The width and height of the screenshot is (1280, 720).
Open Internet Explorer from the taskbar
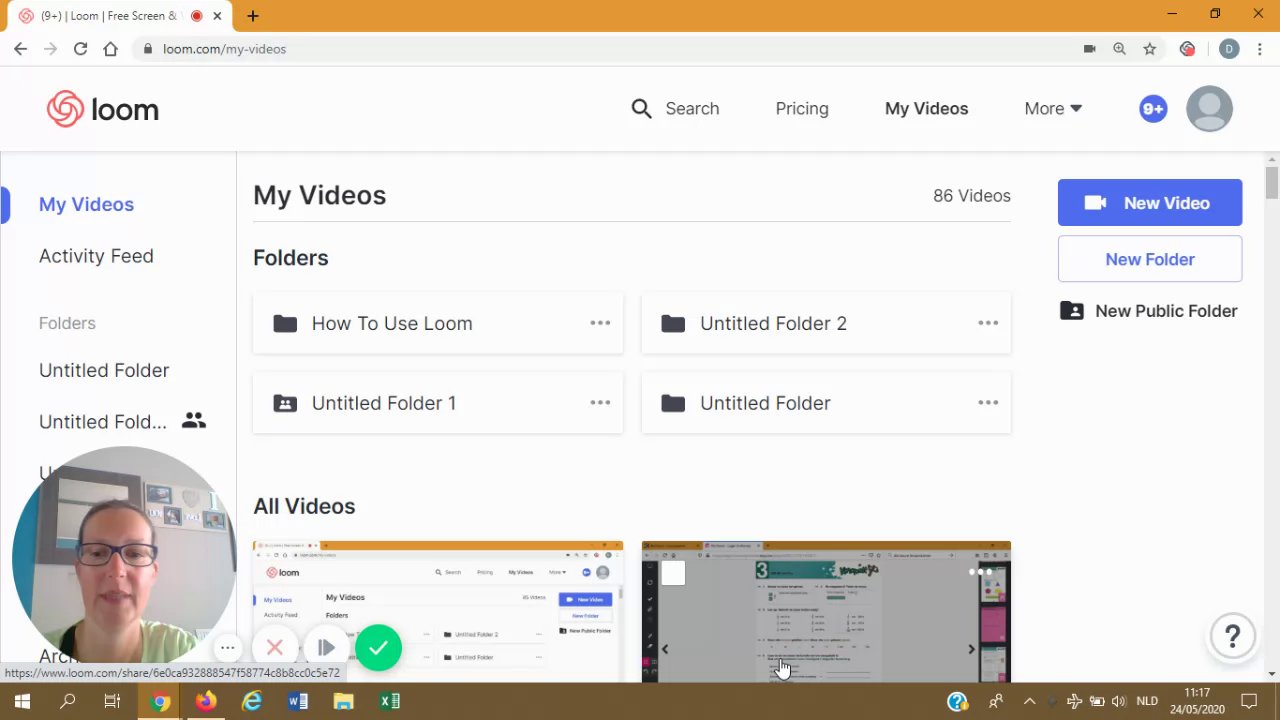pos(252,701)
